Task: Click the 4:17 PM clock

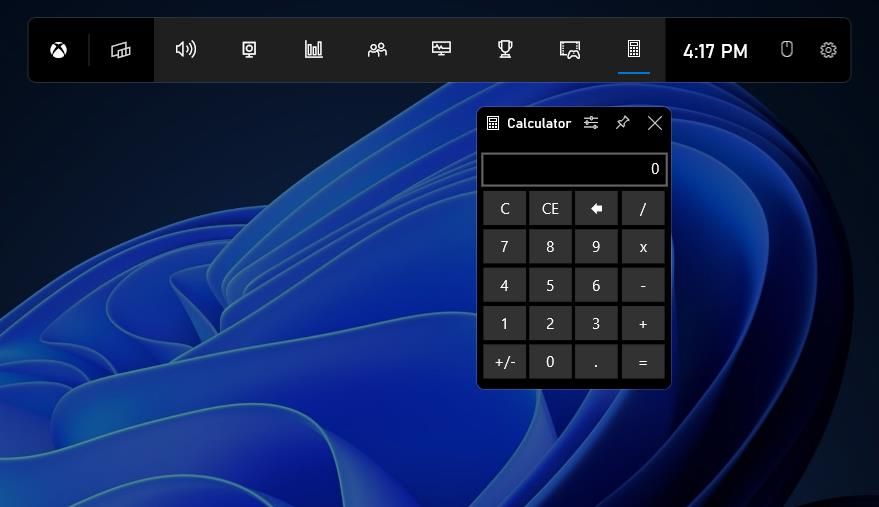Action: pos(715,51)
